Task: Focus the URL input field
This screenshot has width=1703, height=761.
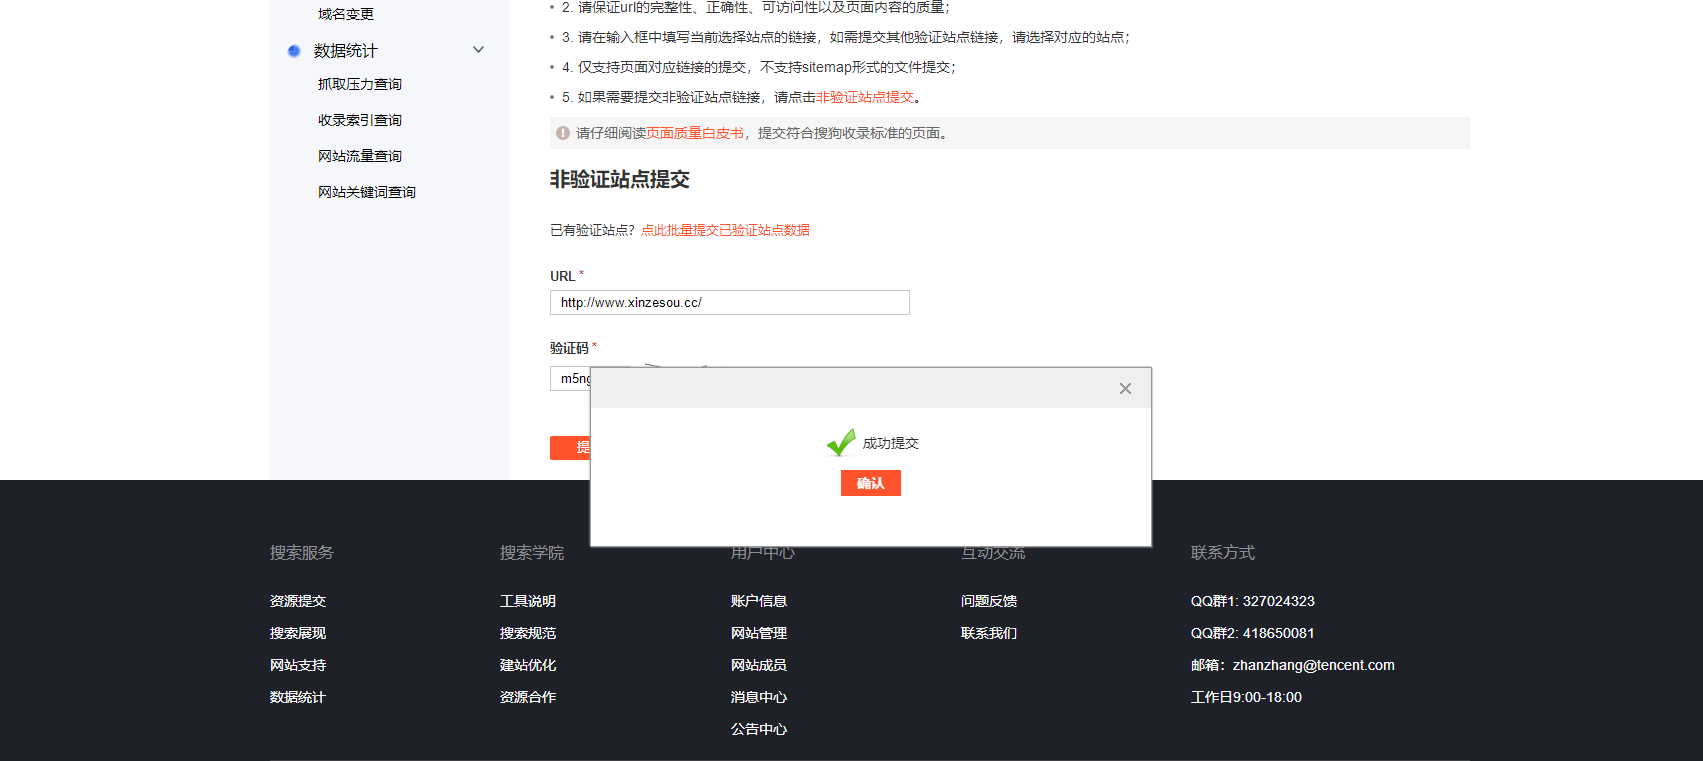Action: (730, 303)
